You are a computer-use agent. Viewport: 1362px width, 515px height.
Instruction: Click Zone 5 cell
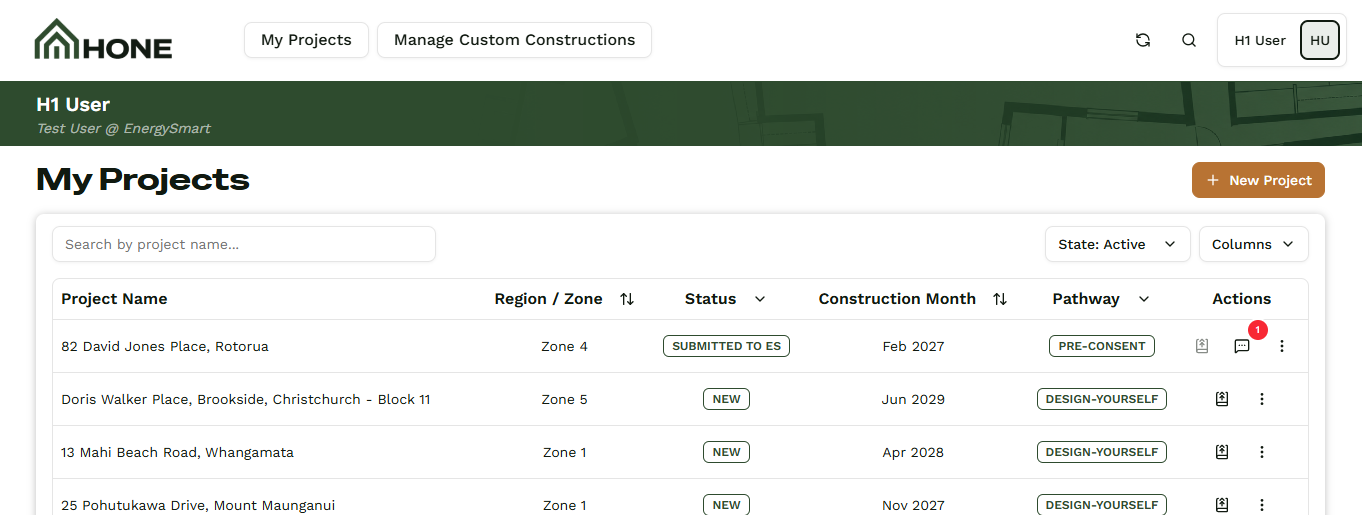(x=565, y=399)
